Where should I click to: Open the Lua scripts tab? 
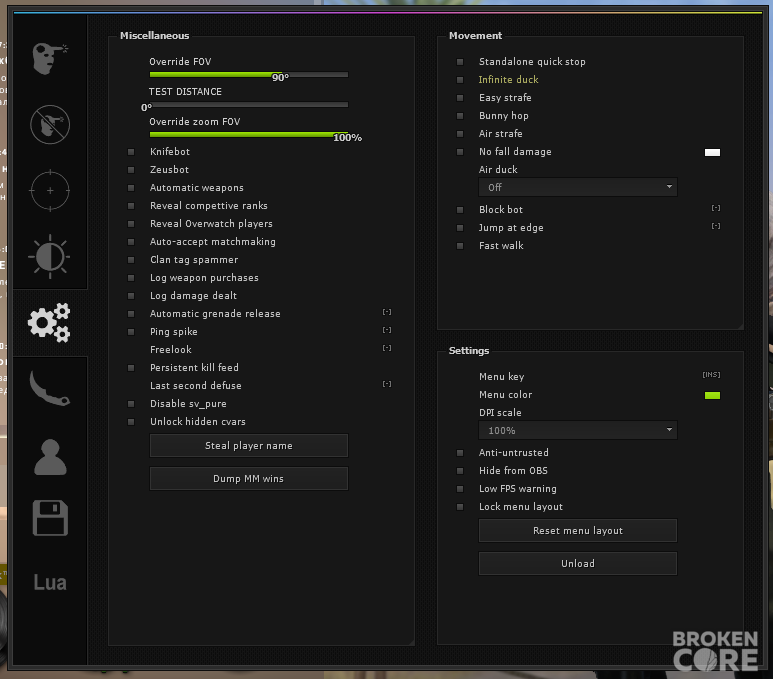click(x=50, y=582)
